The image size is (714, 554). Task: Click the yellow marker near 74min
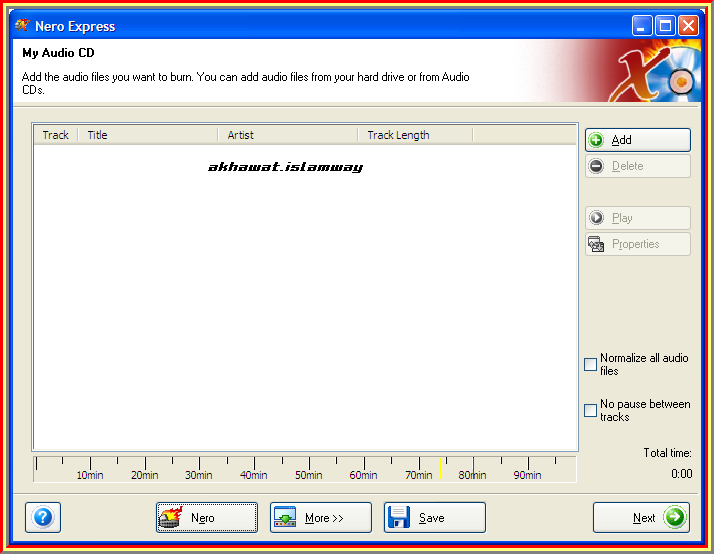coord(440,468)
